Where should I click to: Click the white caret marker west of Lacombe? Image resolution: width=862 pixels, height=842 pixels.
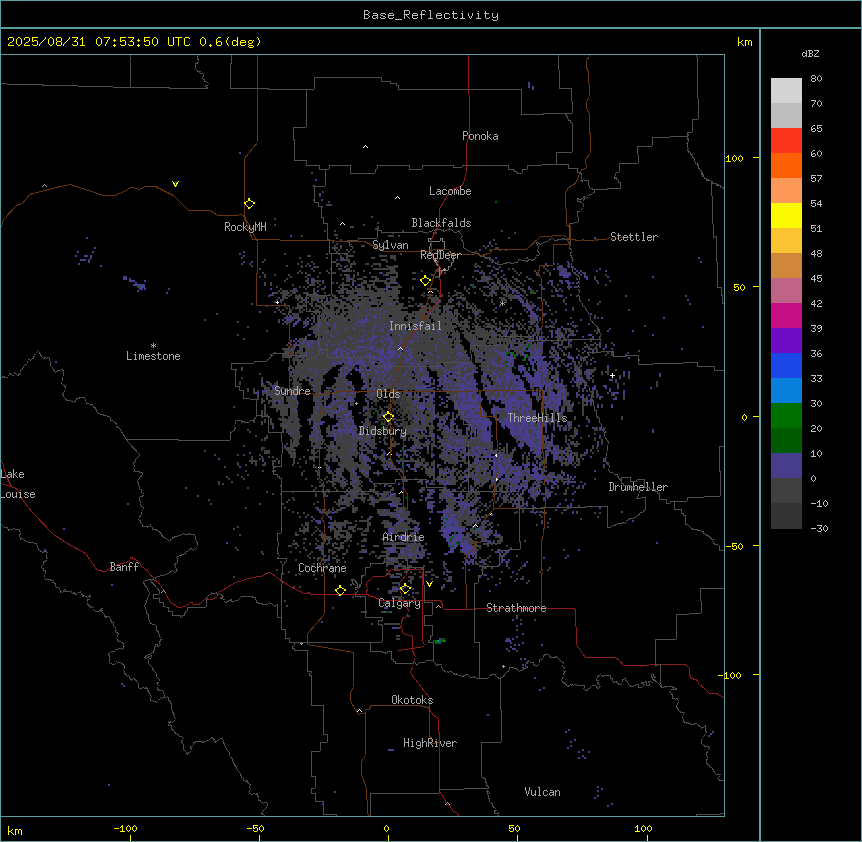coord(397,198)
